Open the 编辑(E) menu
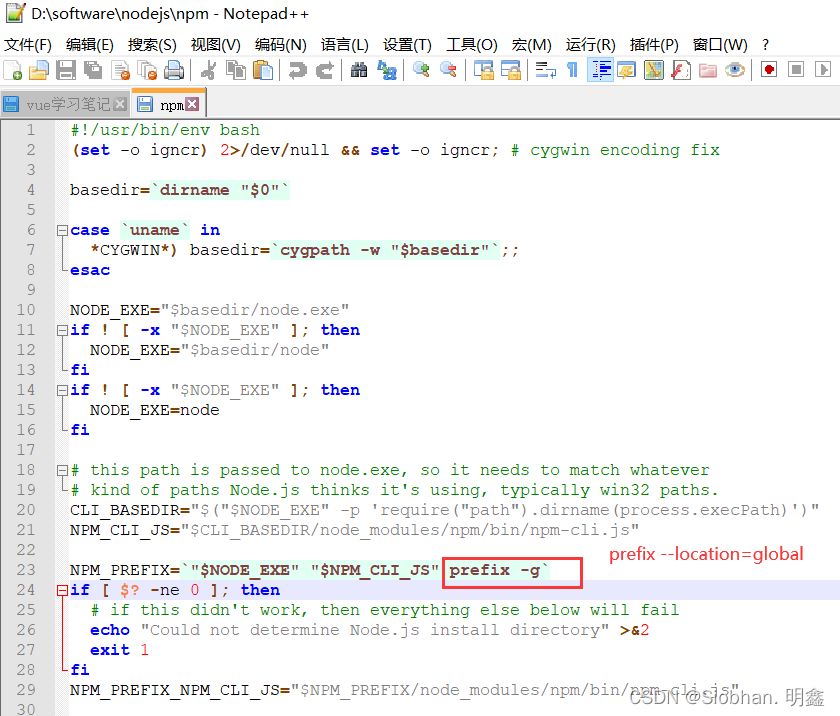 (89, 45)
